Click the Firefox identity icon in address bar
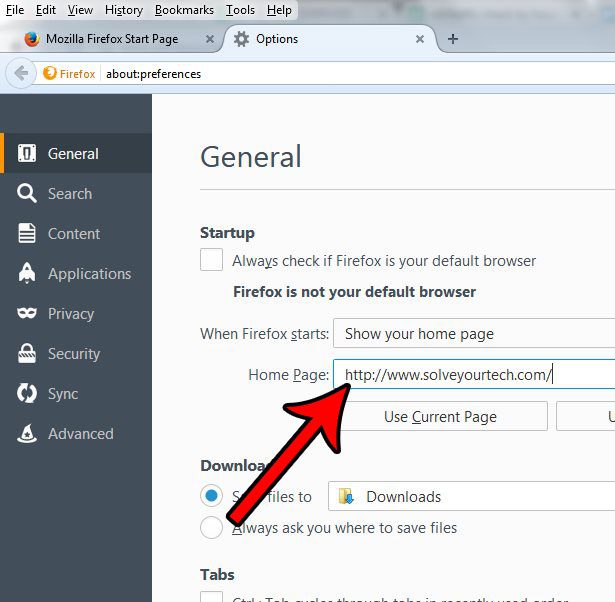The height and width of the screenshot is (602, 615). (x=50, y=73)
